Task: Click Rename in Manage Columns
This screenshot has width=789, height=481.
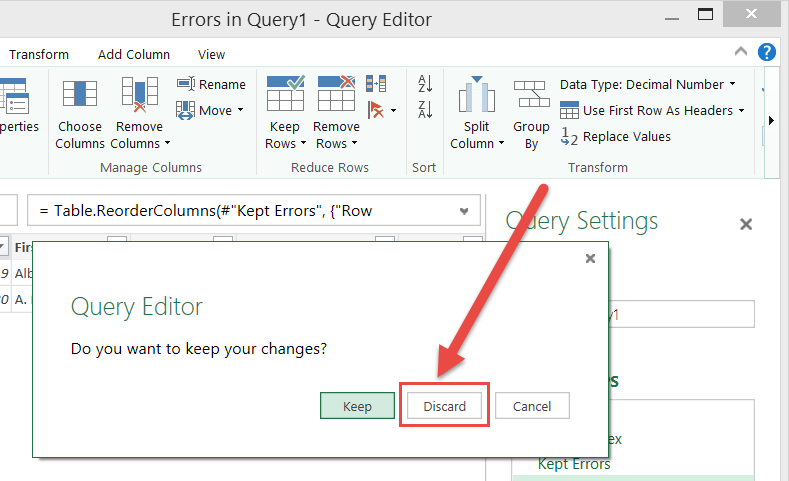Action: pos(211,85)
